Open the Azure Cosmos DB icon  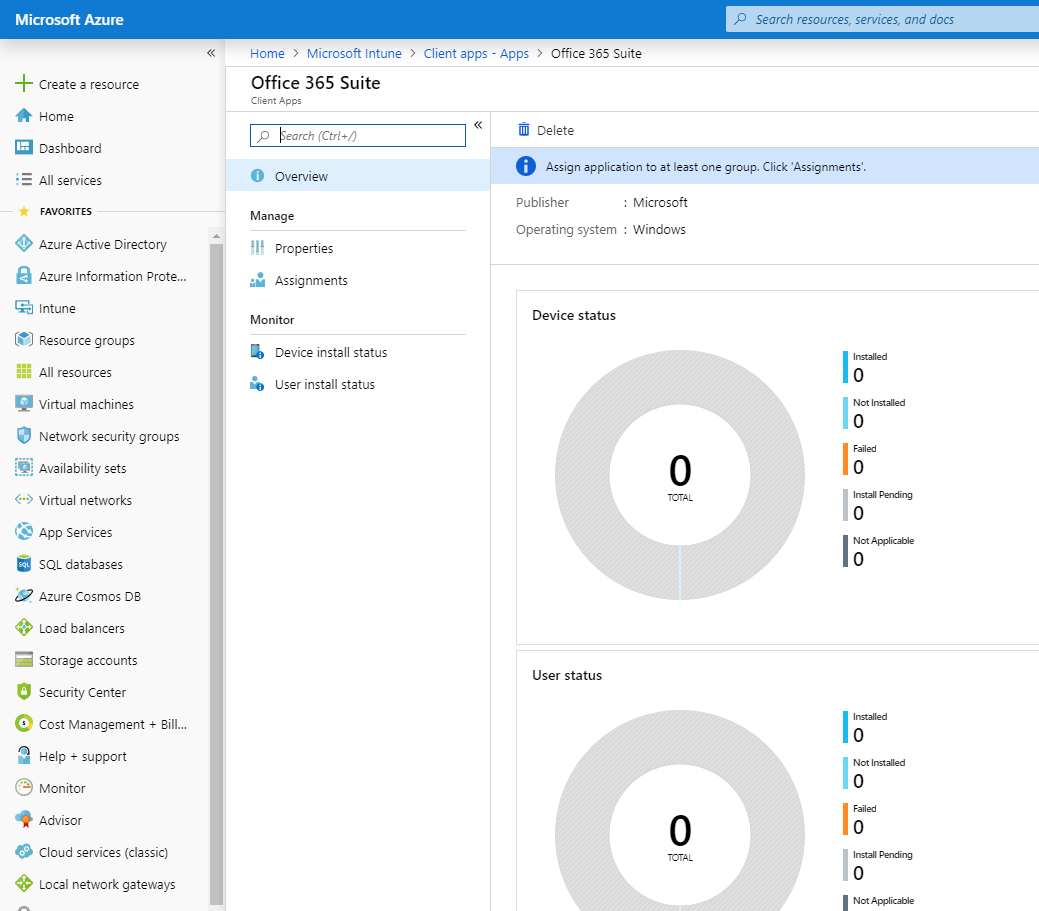click(24, 596)
